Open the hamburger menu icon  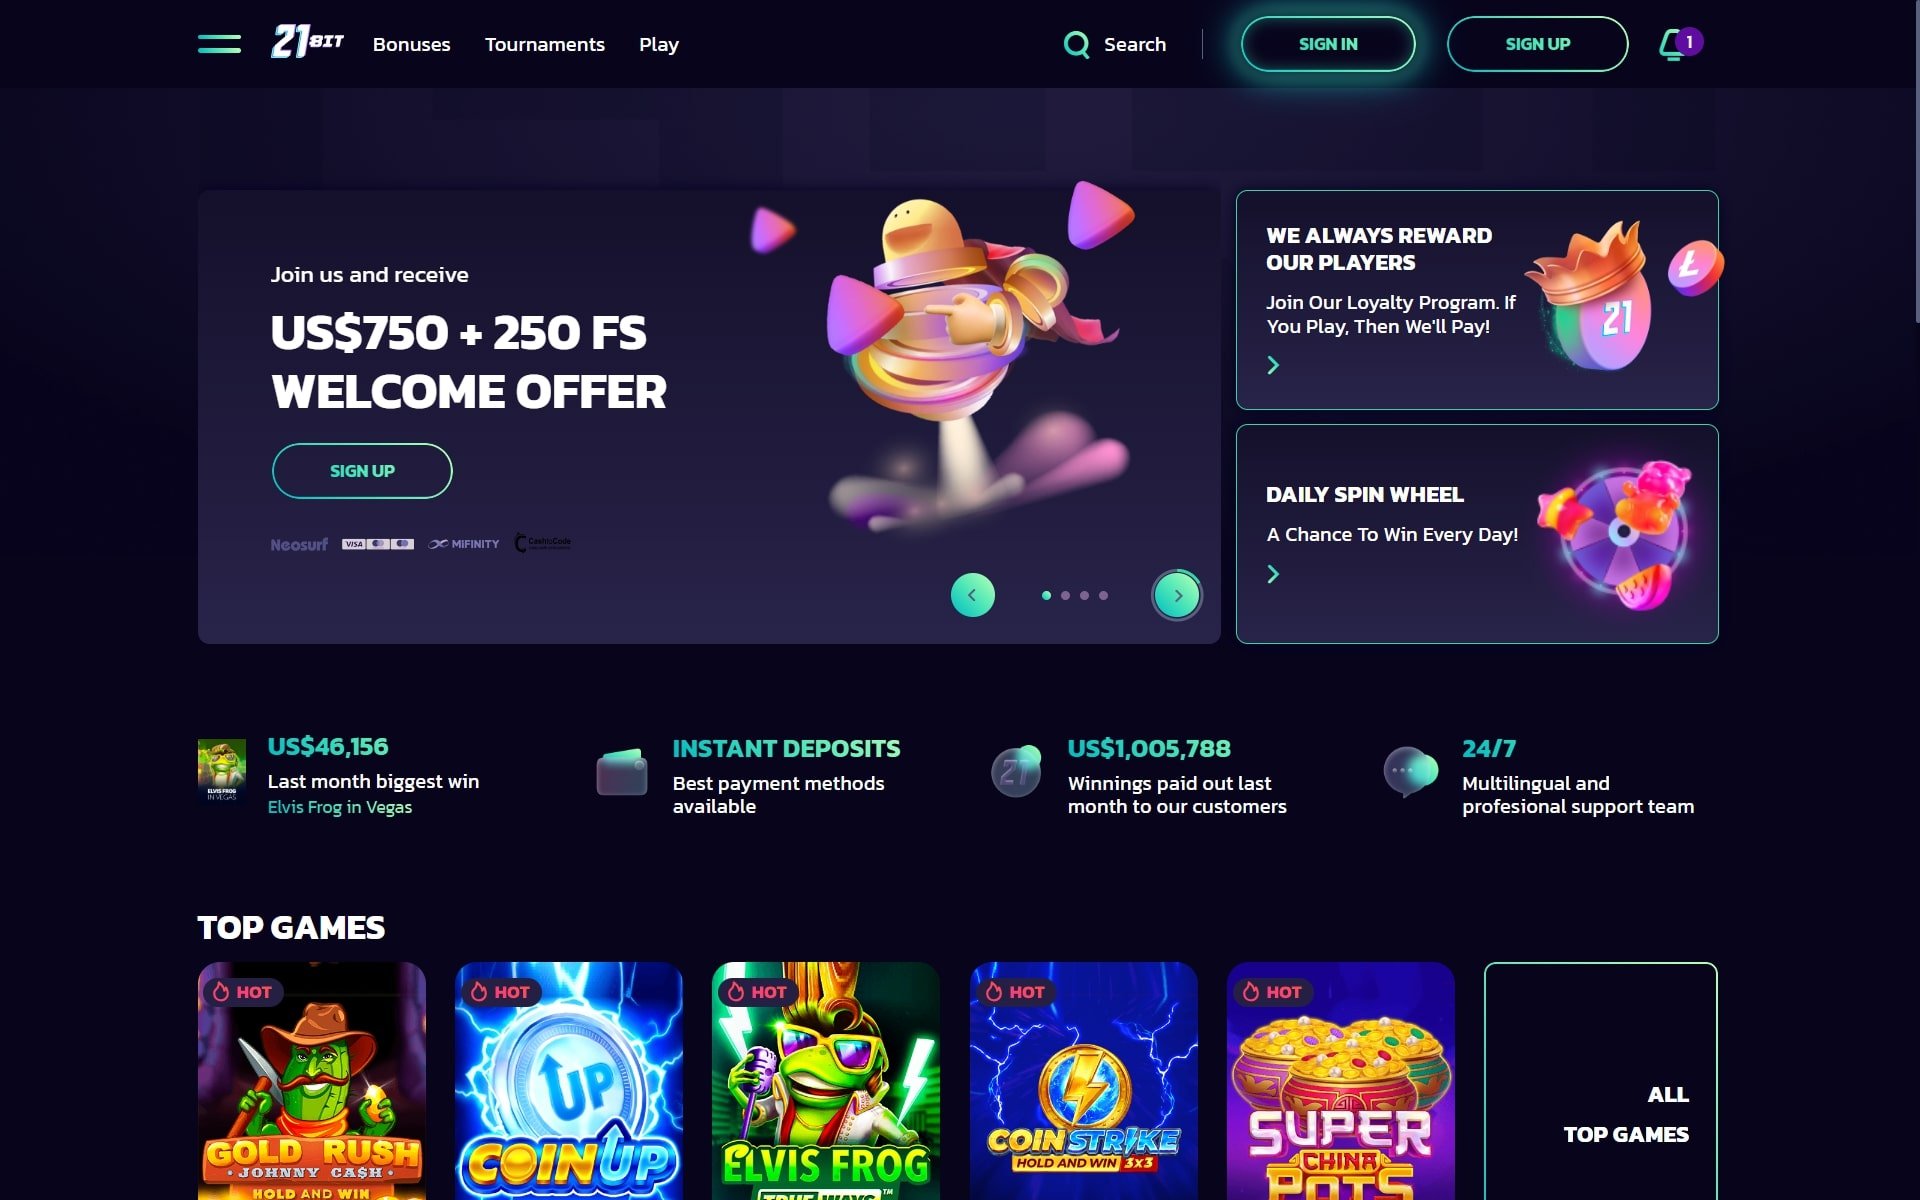219,44
